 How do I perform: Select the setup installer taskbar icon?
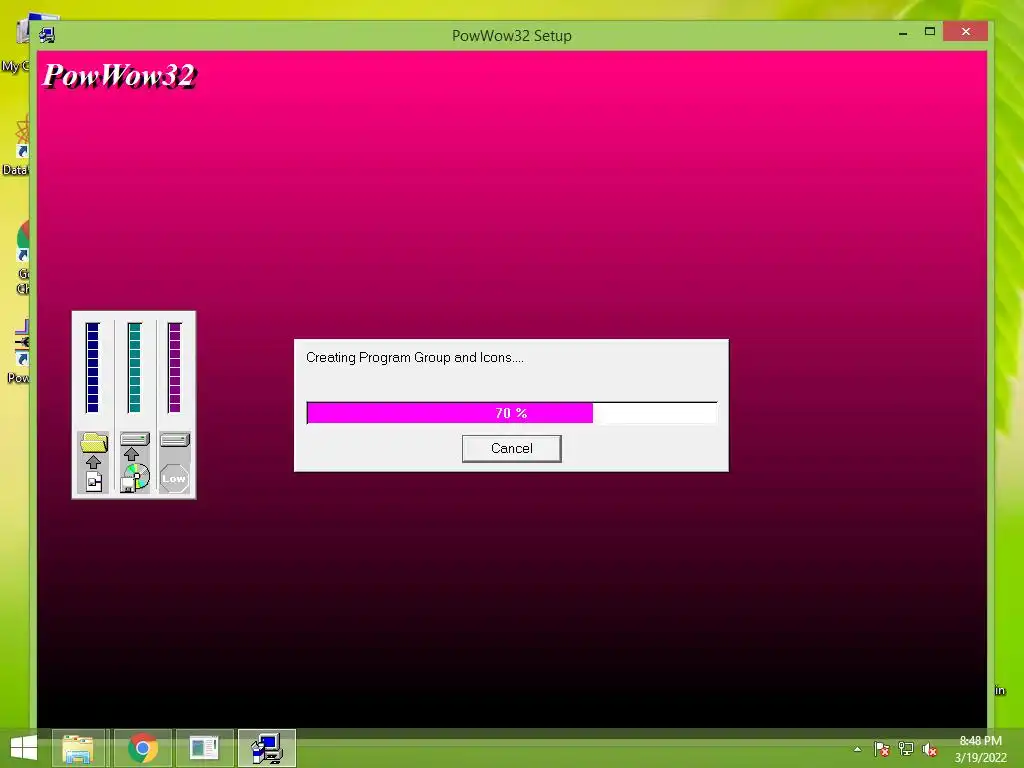tap(267, 748)
